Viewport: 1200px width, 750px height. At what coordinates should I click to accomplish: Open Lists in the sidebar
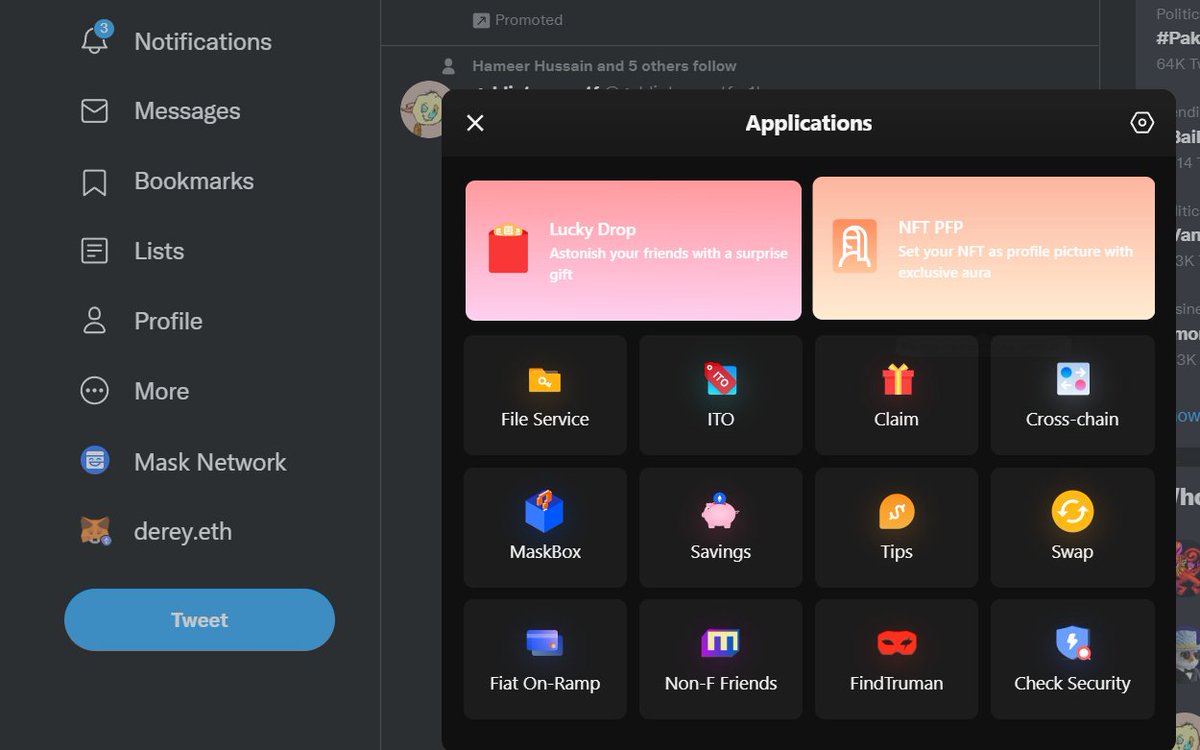pyautogui.click(x=133, y=251)
